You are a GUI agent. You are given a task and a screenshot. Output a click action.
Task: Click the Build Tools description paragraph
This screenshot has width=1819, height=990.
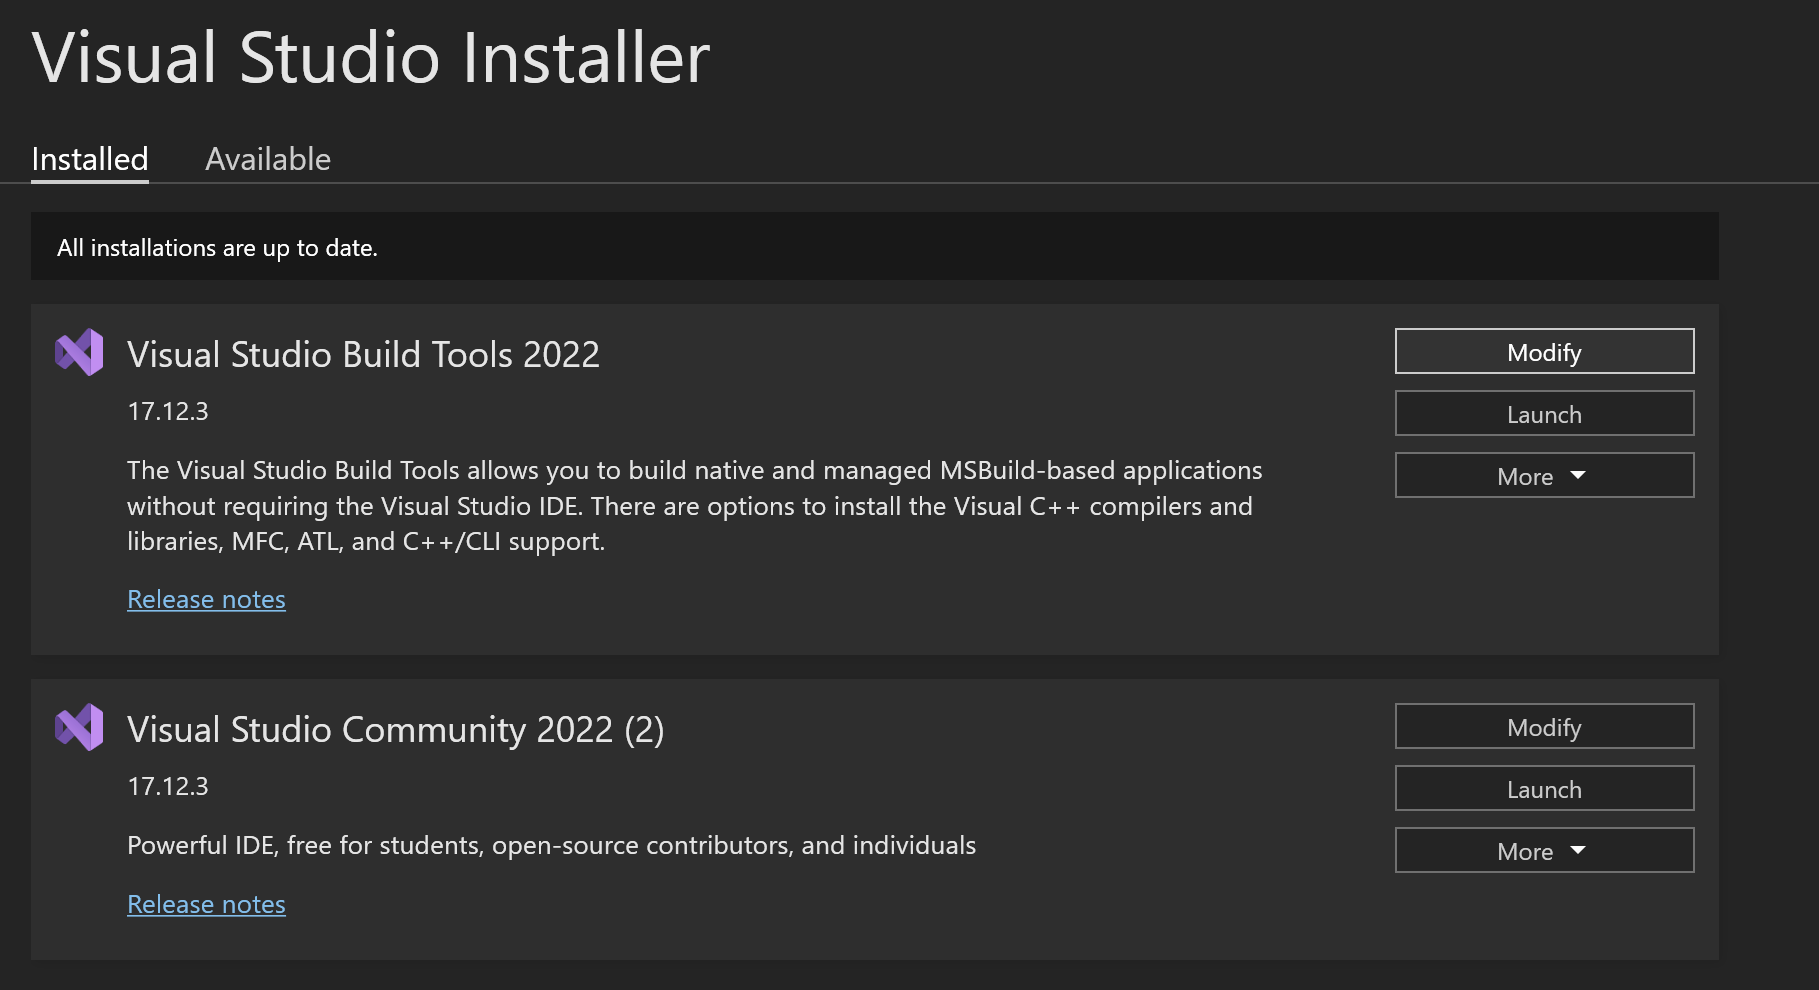695,506
